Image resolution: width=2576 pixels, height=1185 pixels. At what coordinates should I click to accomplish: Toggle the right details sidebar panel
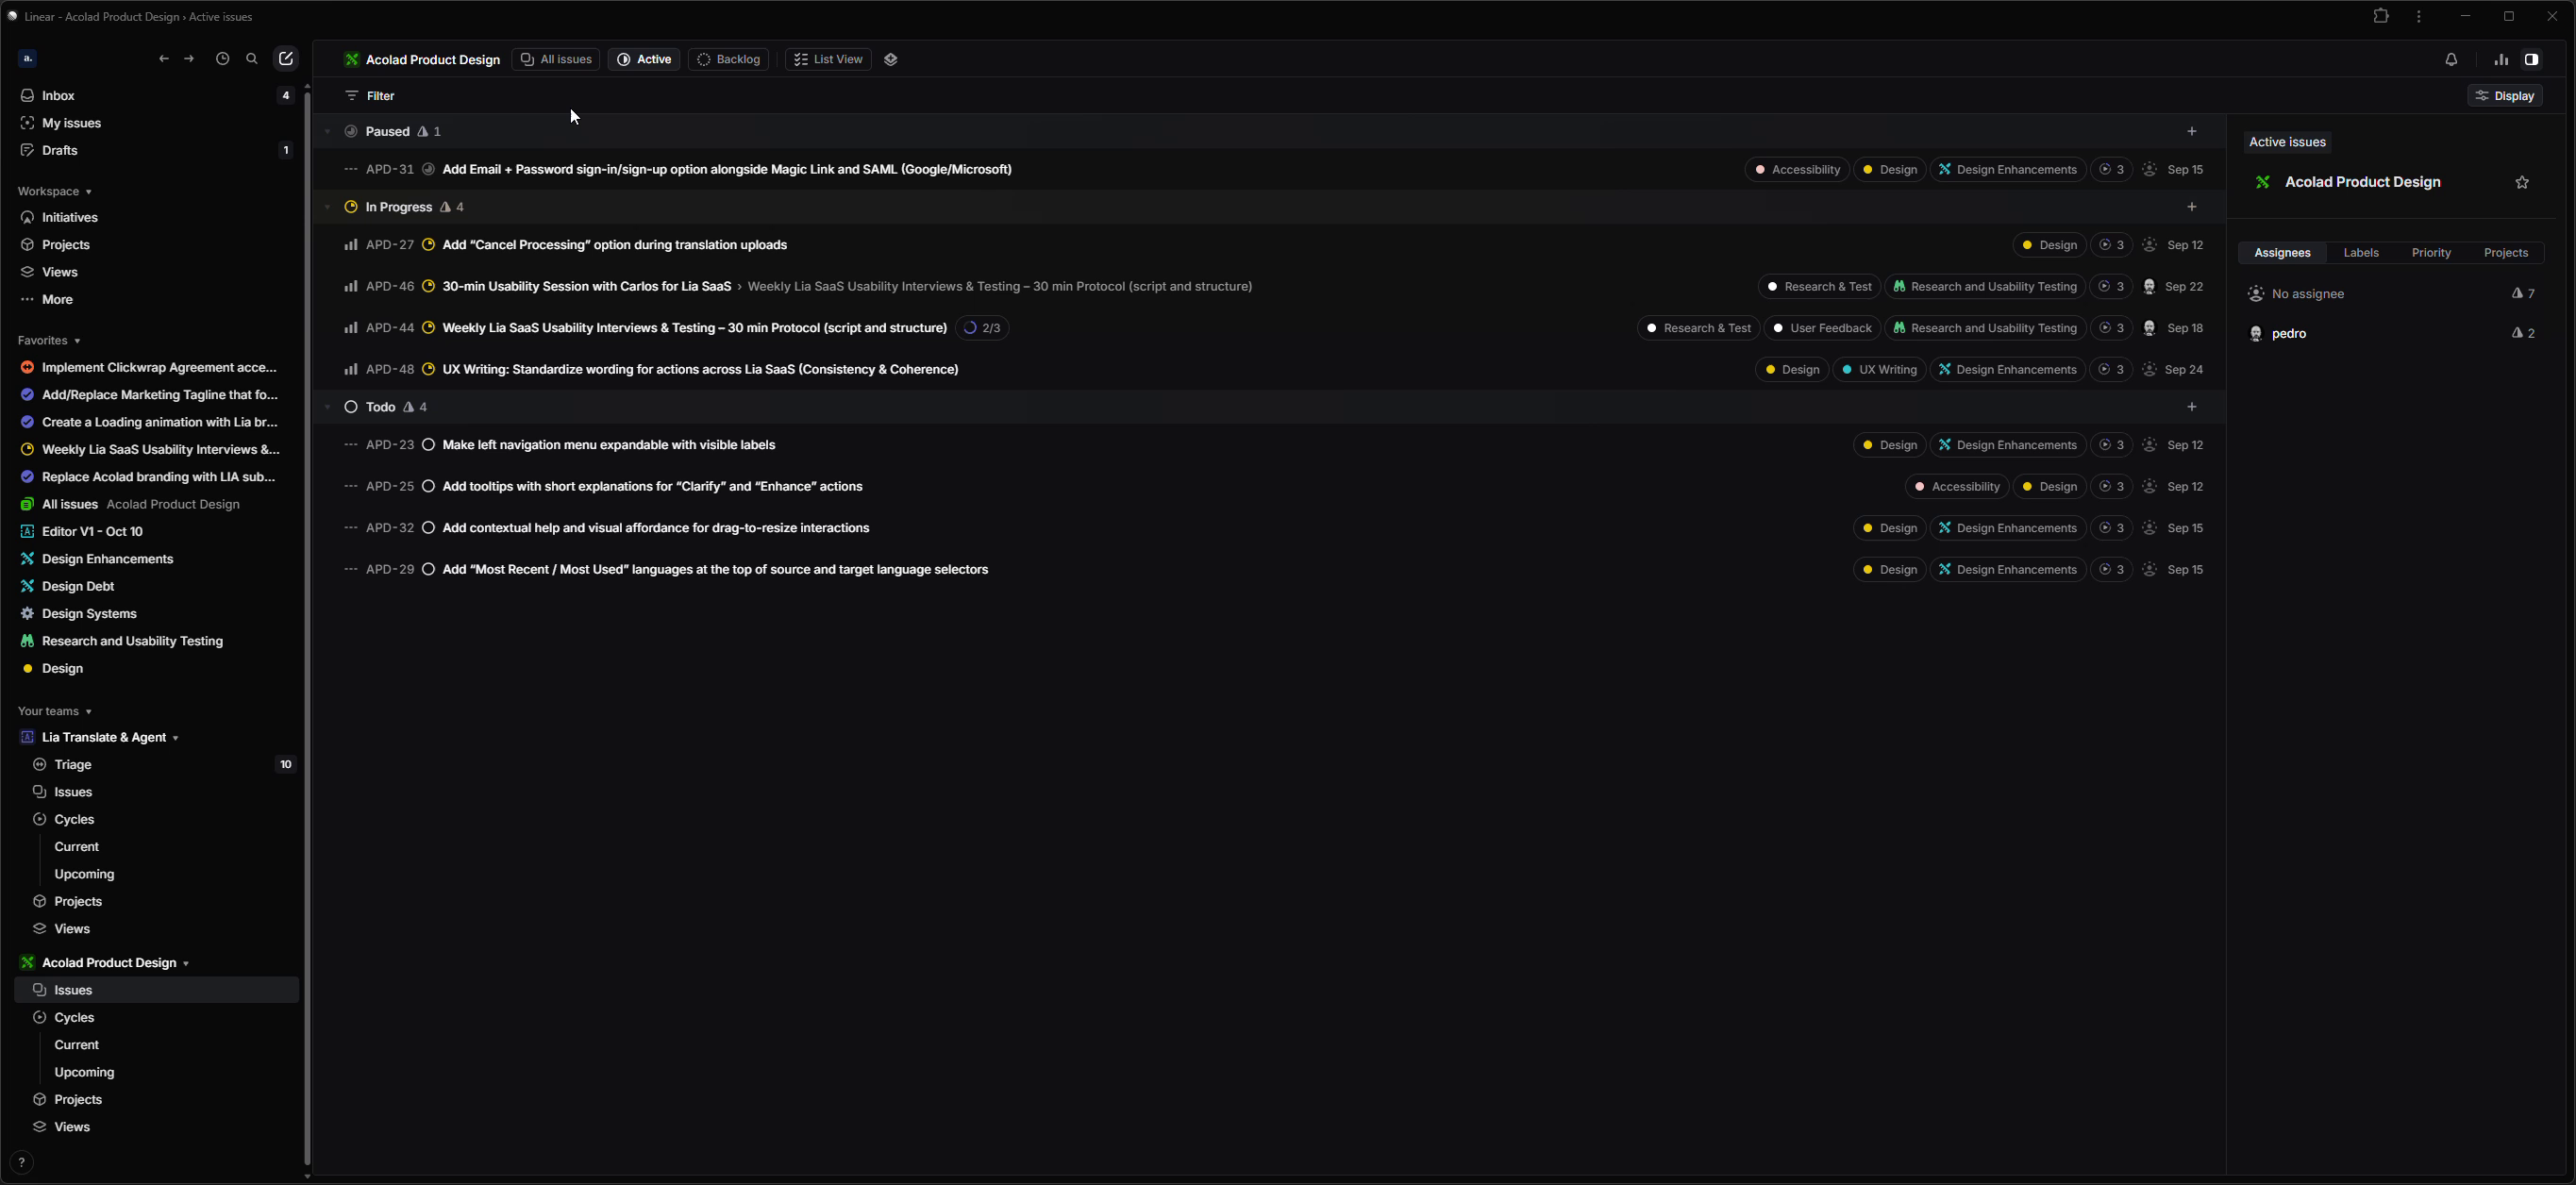coord(2532,60)
